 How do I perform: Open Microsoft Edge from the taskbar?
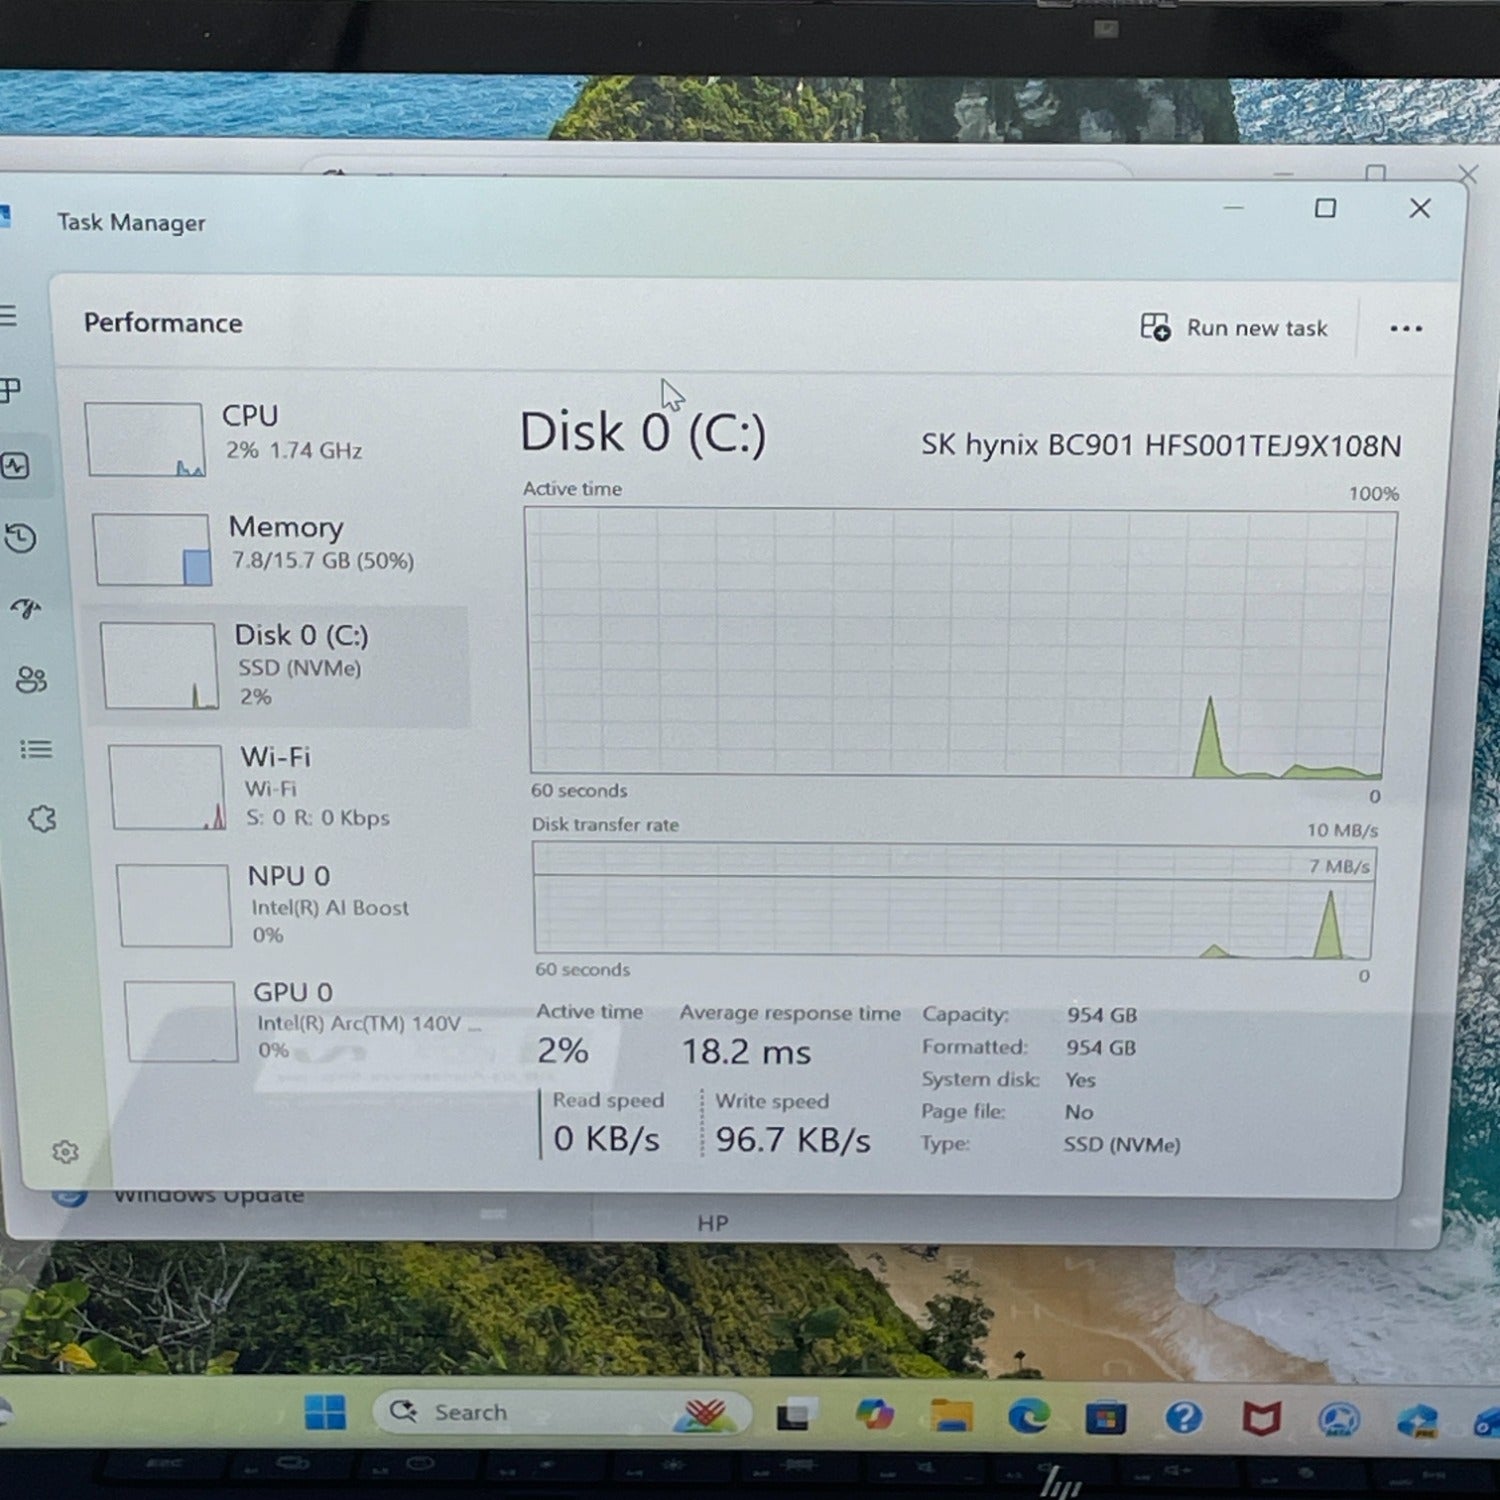tap(1027, 1416)
